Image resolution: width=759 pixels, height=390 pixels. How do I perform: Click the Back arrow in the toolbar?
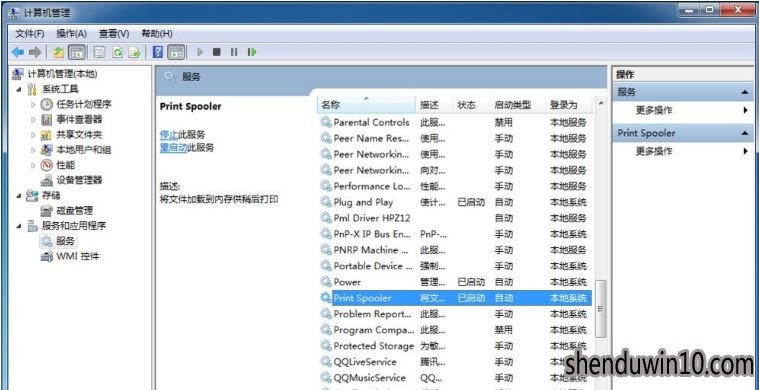pyautogui.click(x=17, y=52)
